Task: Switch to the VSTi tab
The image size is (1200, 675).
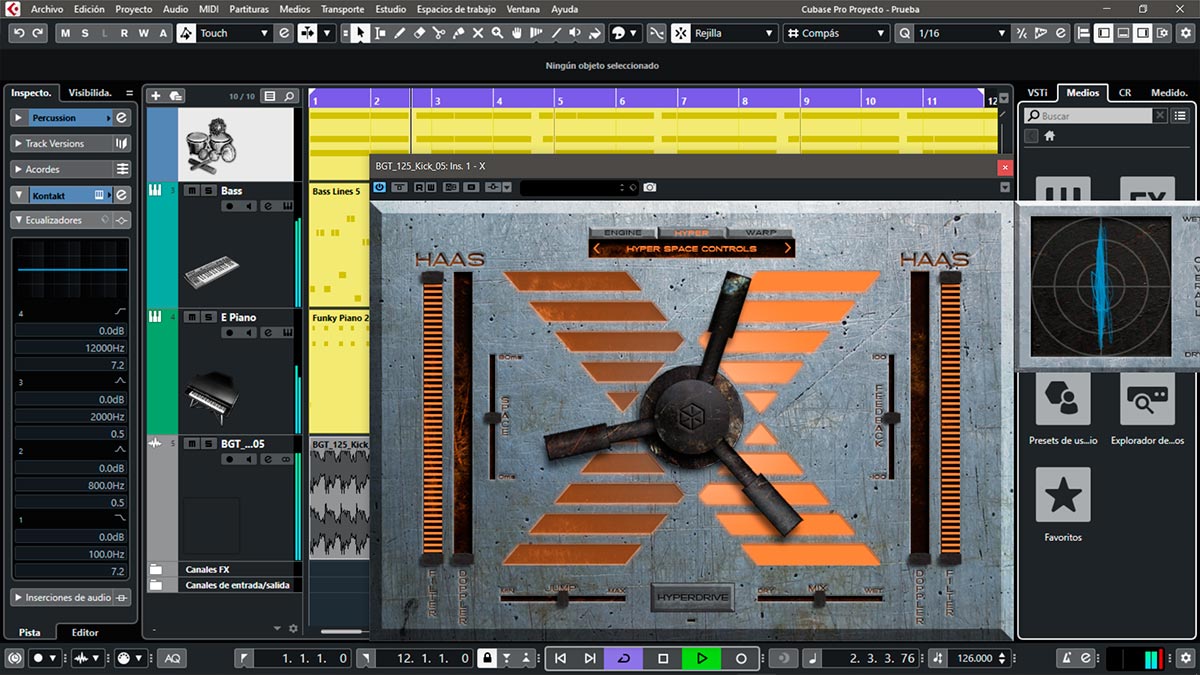Action: [x=1037, y=93]
